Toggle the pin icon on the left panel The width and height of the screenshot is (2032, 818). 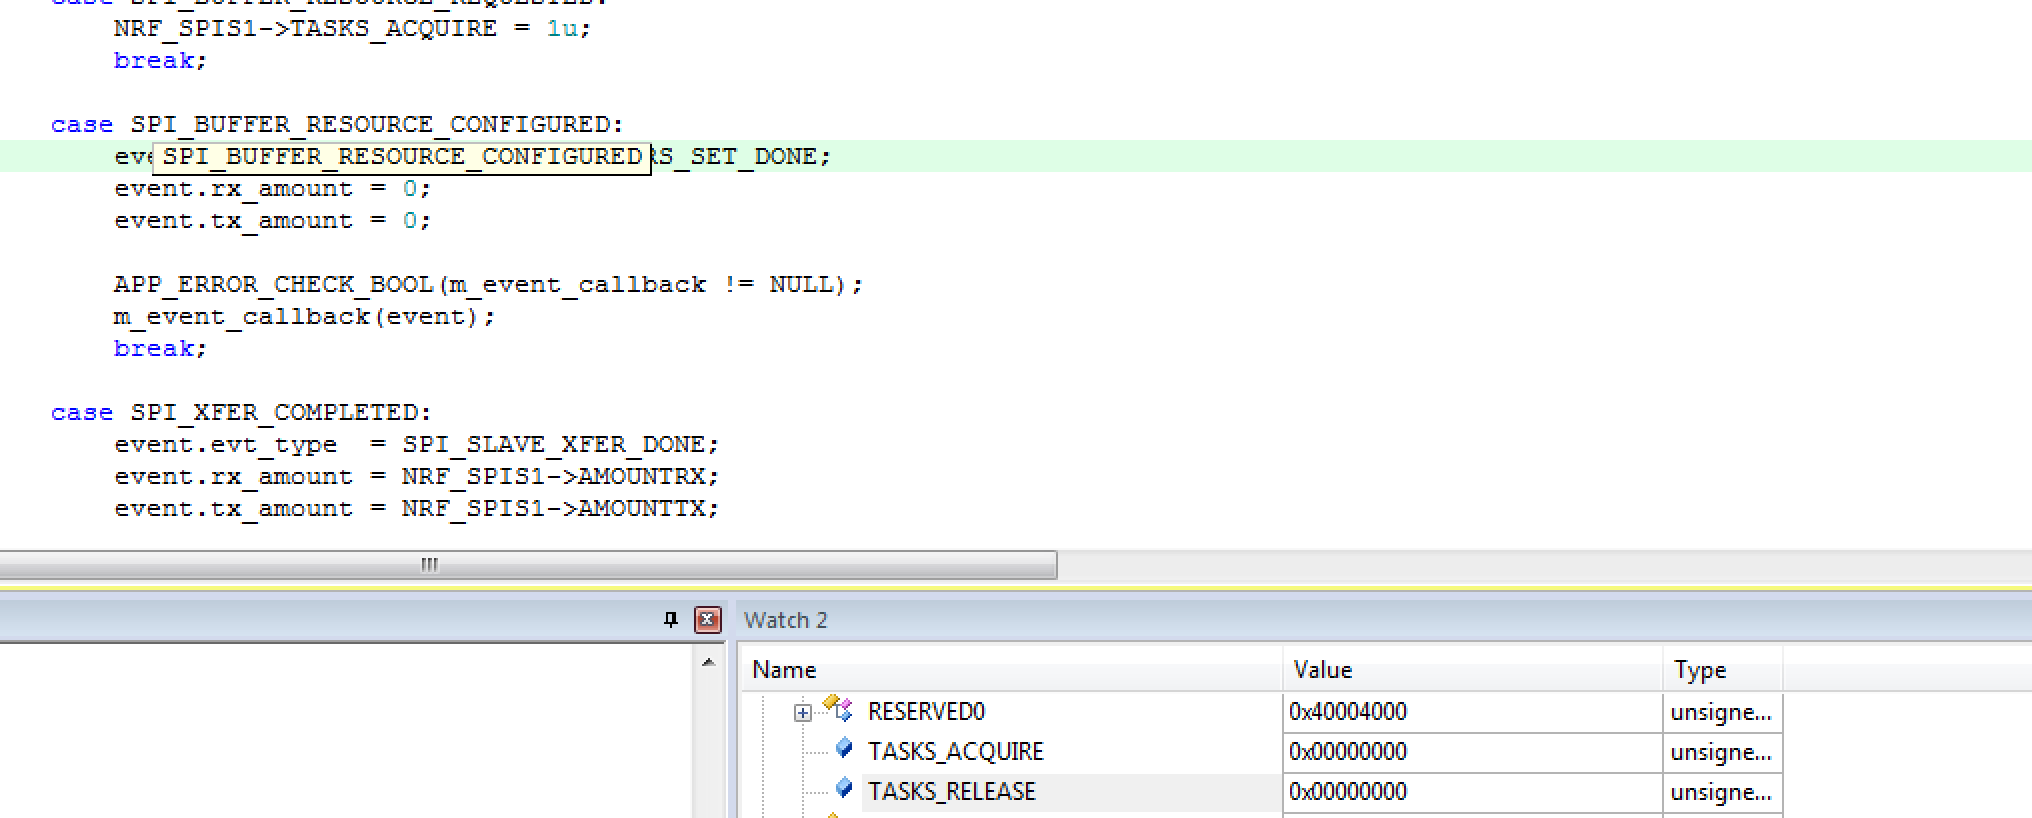pyautogui.click(x=671, y=620)
